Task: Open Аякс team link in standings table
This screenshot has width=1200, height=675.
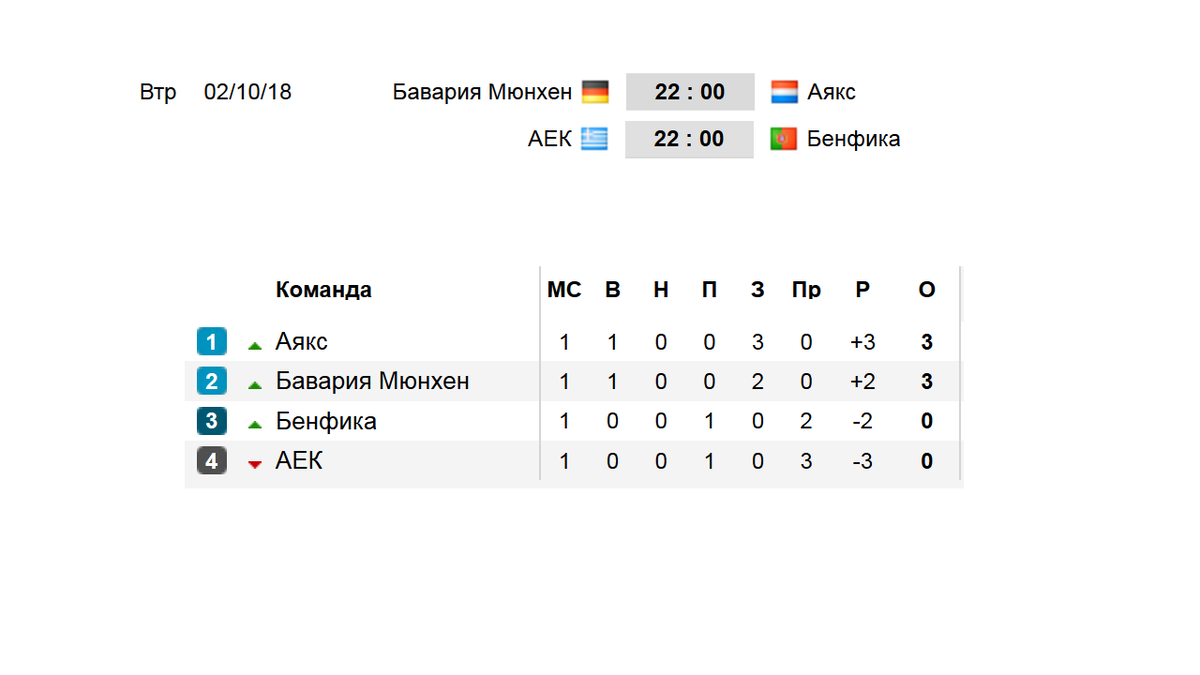Action: pos(302,342)
